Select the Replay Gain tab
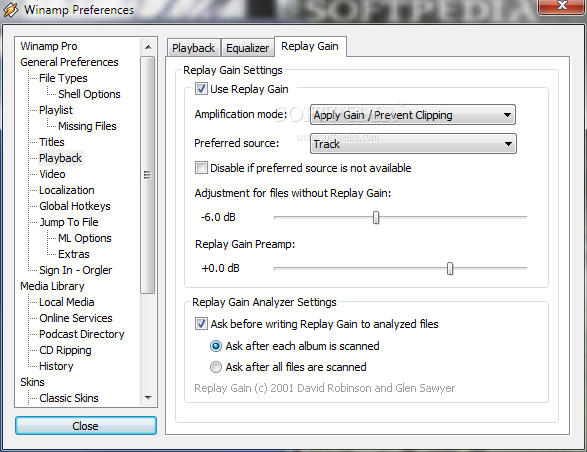This screenshot has width=587, height=452. tap(310, 46)
